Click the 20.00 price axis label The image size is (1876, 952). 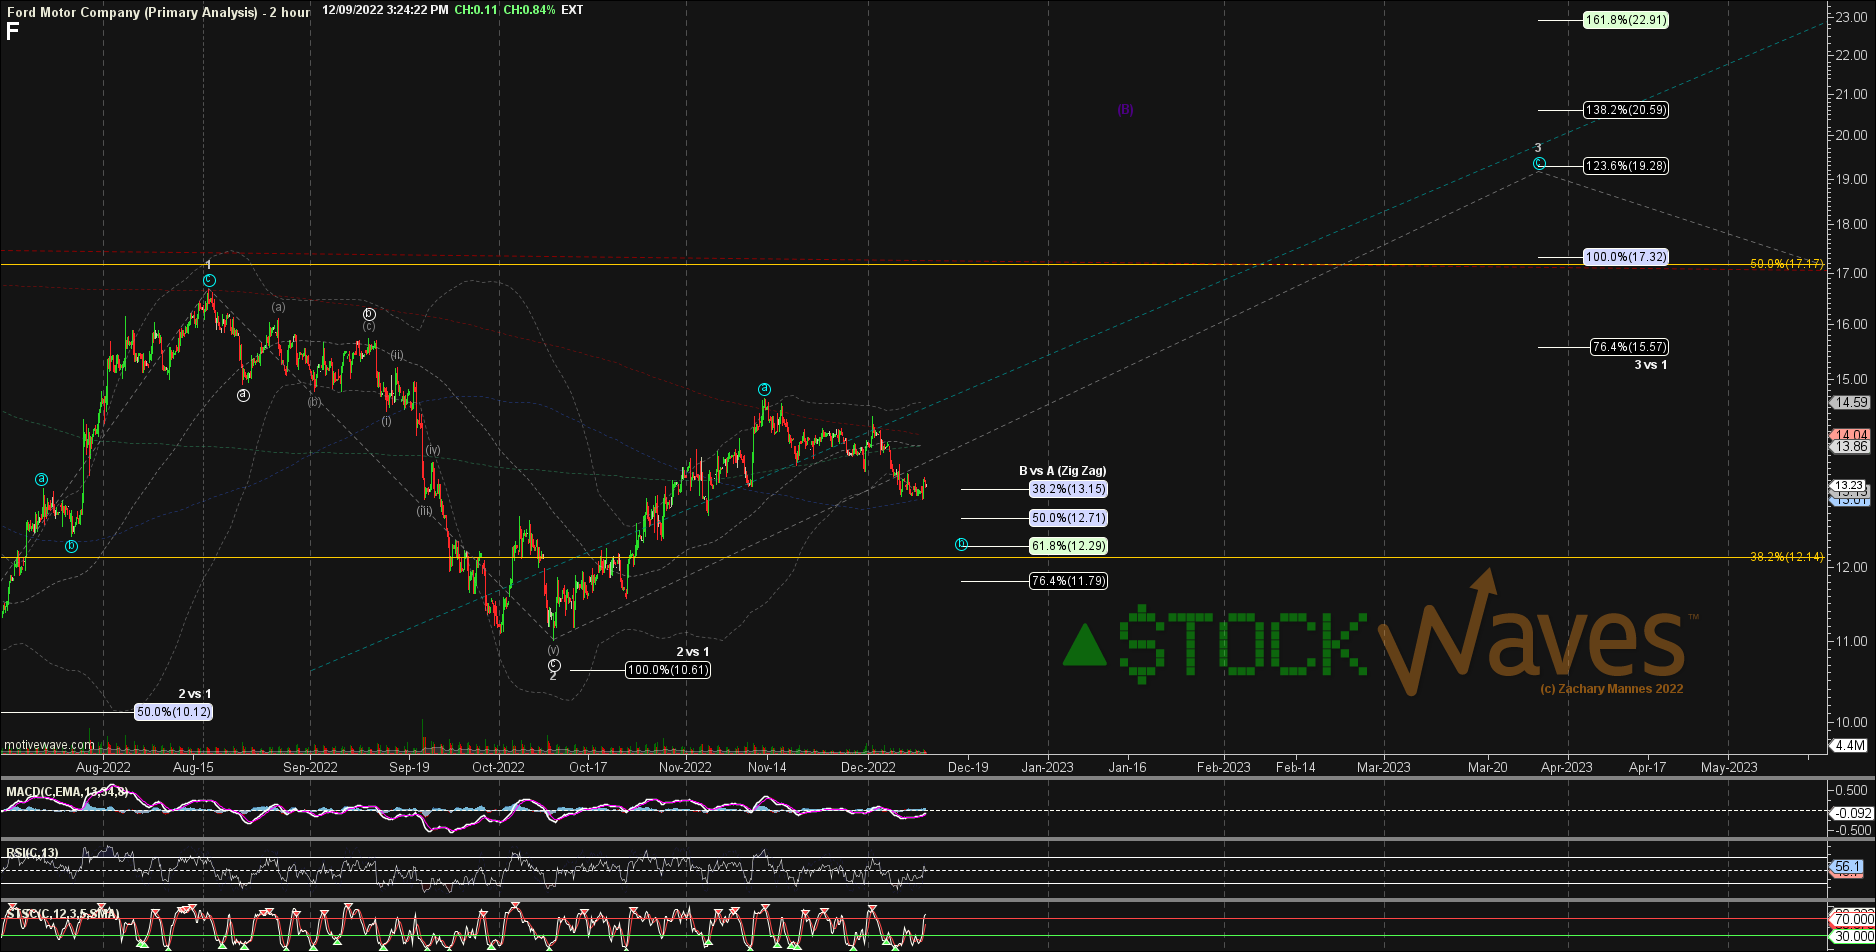(x=1849, y=135)
